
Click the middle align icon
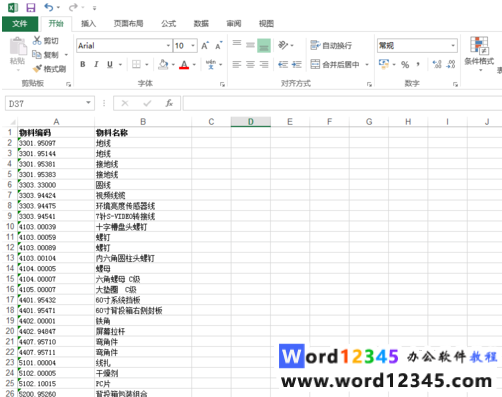(x=250, y=45)
